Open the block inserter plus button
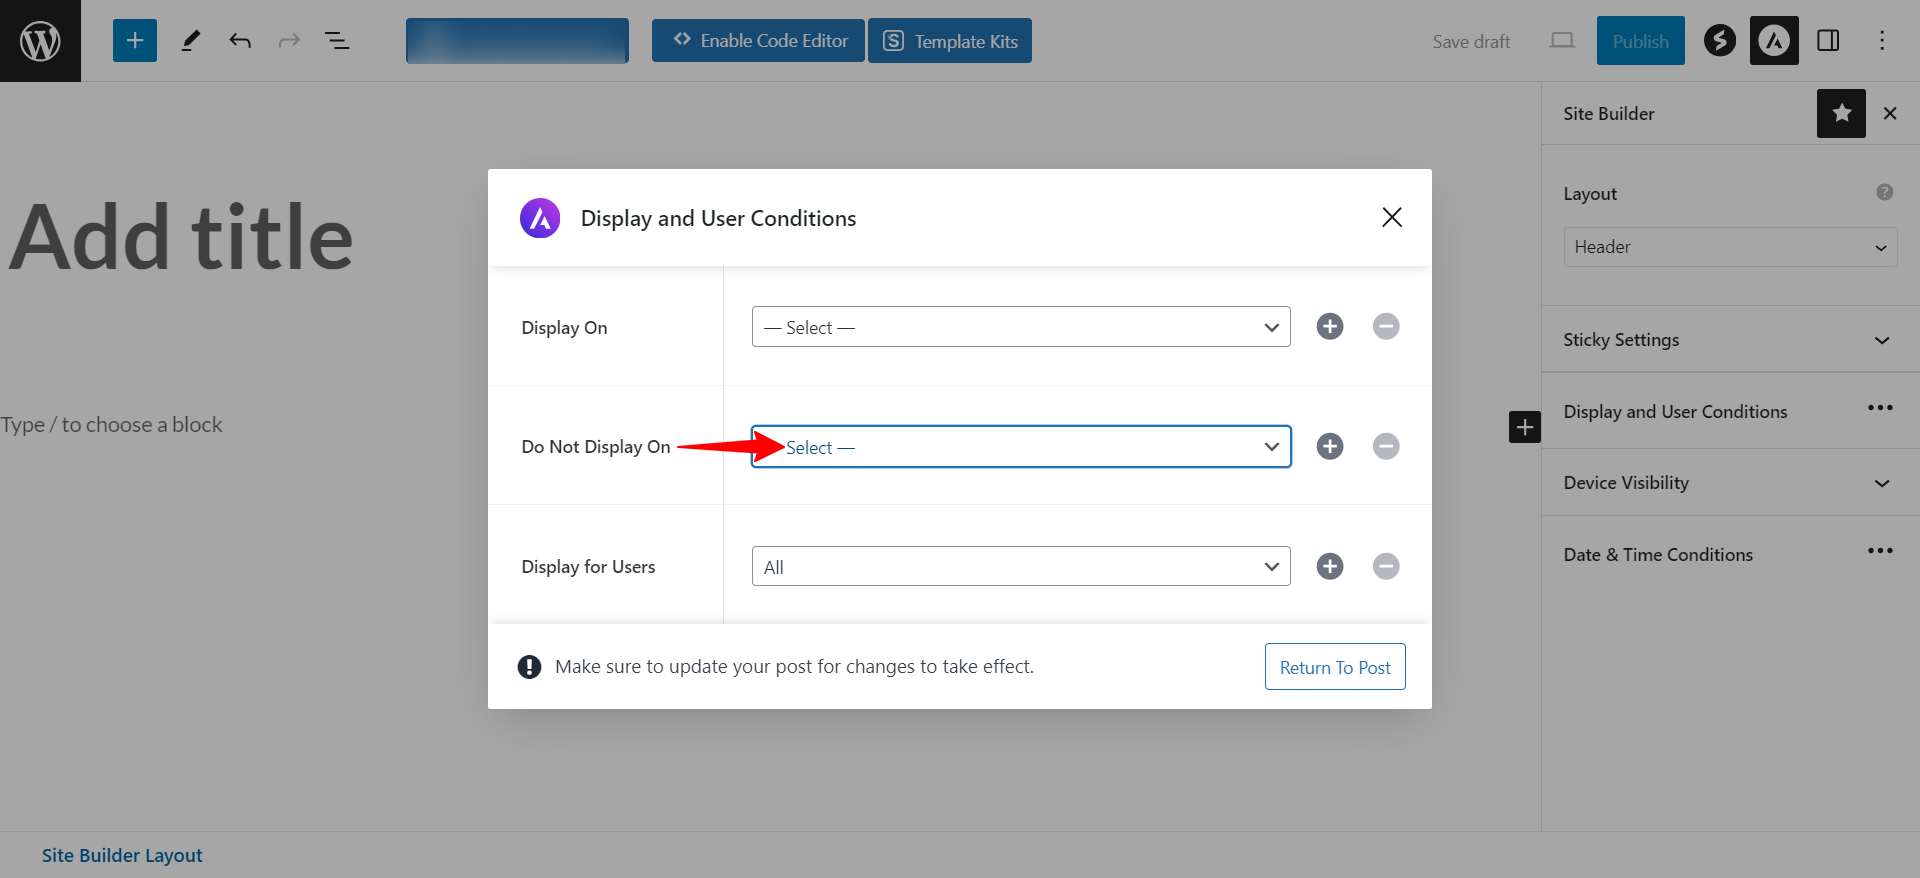Image resolution: width=1920 pixels, height=878 pixels. pos(135,41)
